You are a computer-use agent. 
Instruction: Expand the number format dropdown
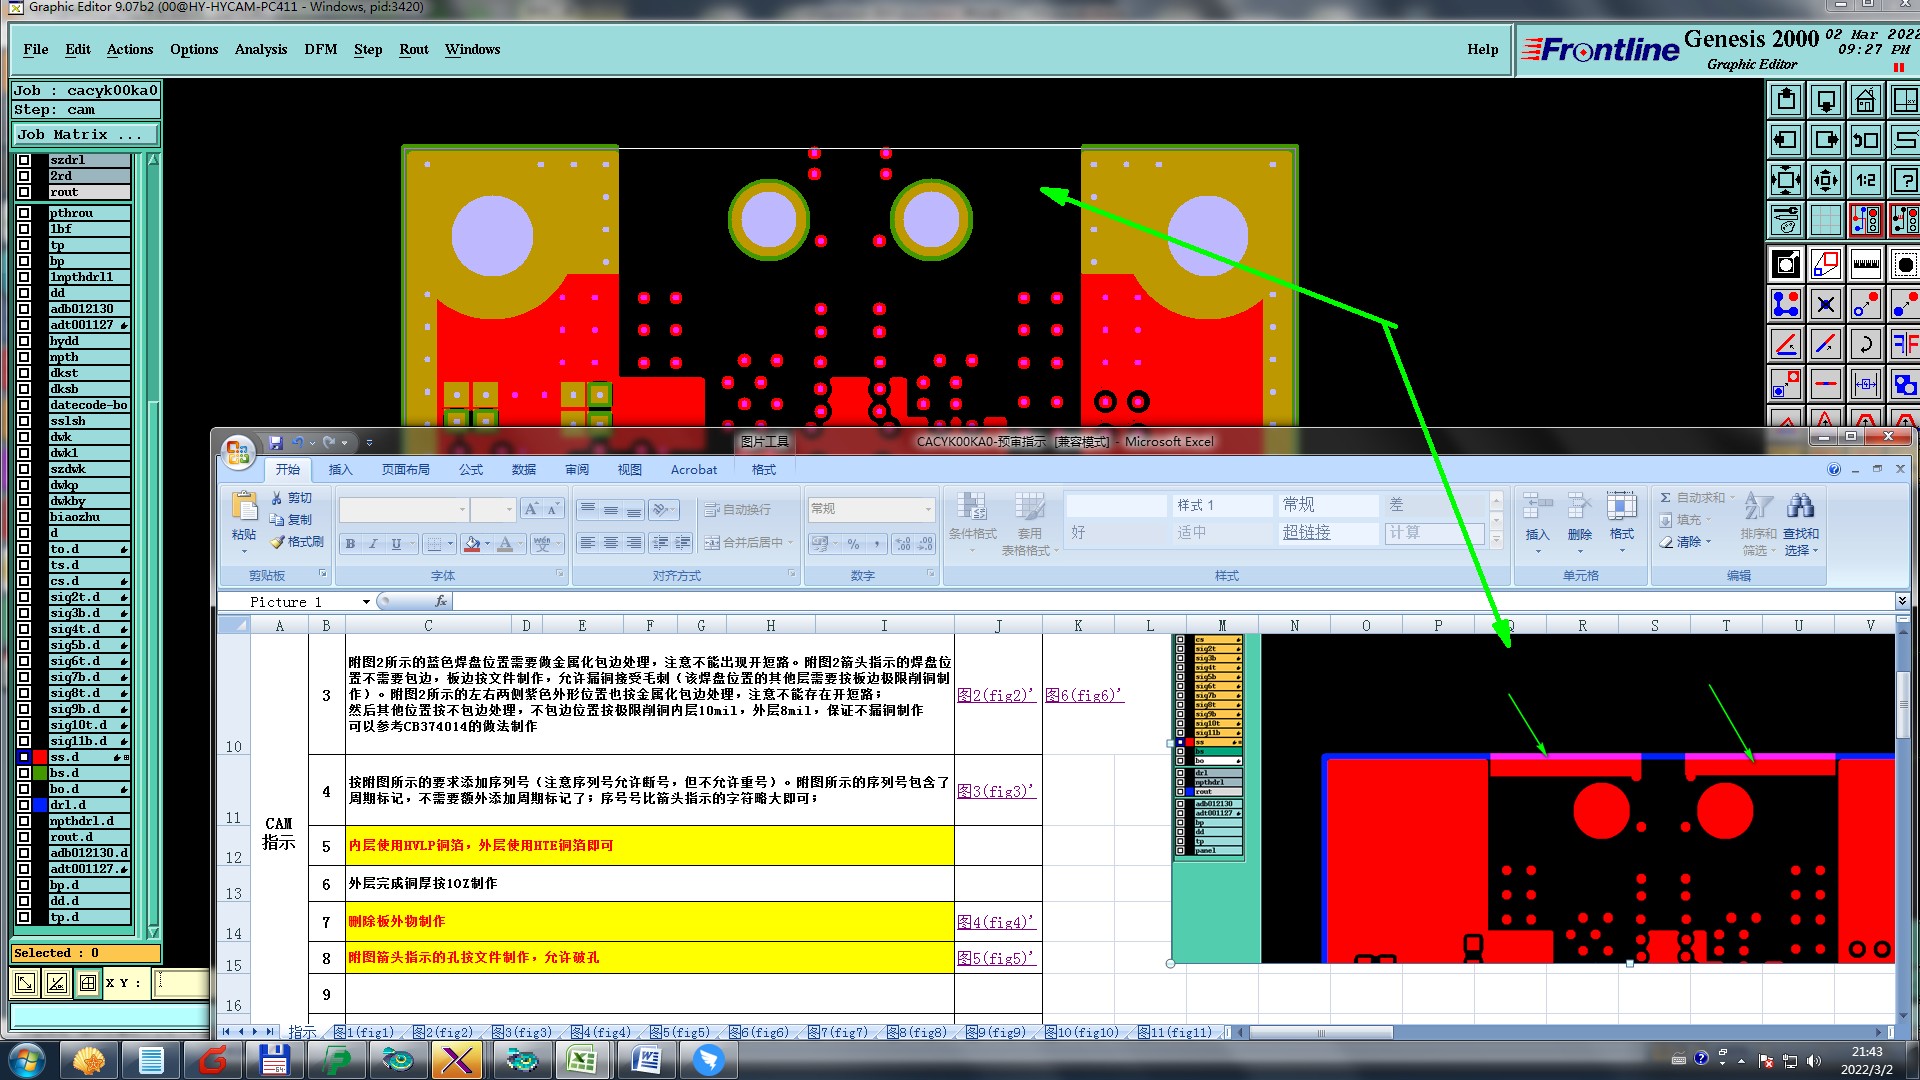pos(928,509)
